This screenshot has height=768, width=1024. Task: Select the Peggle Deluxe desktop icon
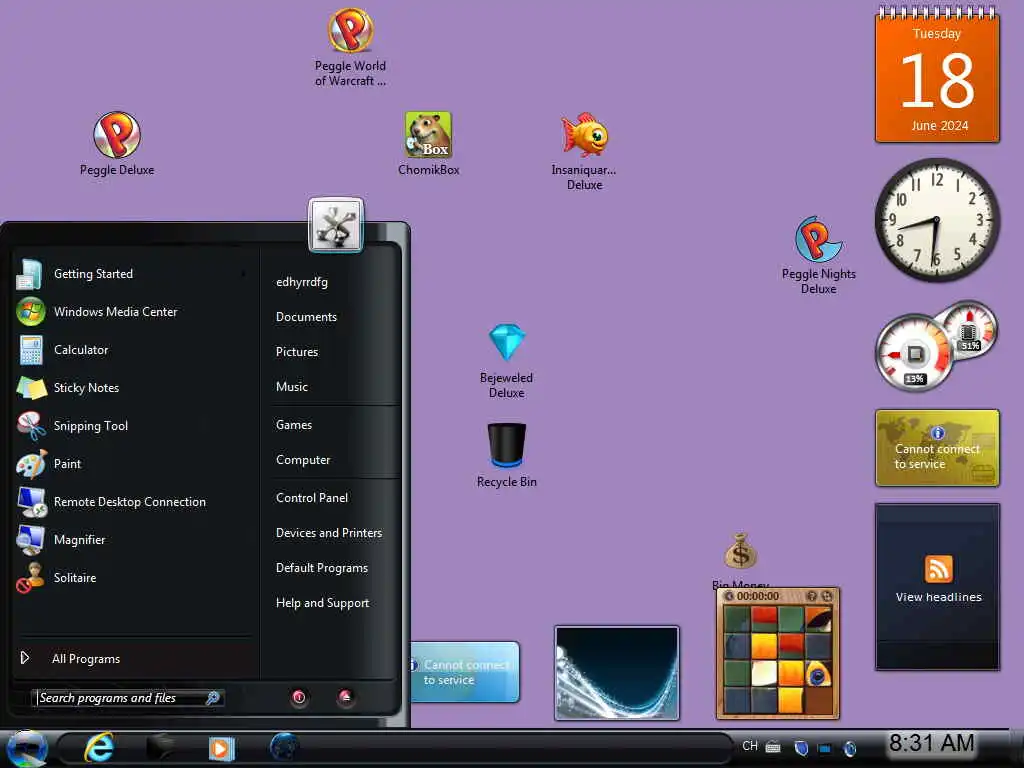point(117,144)
